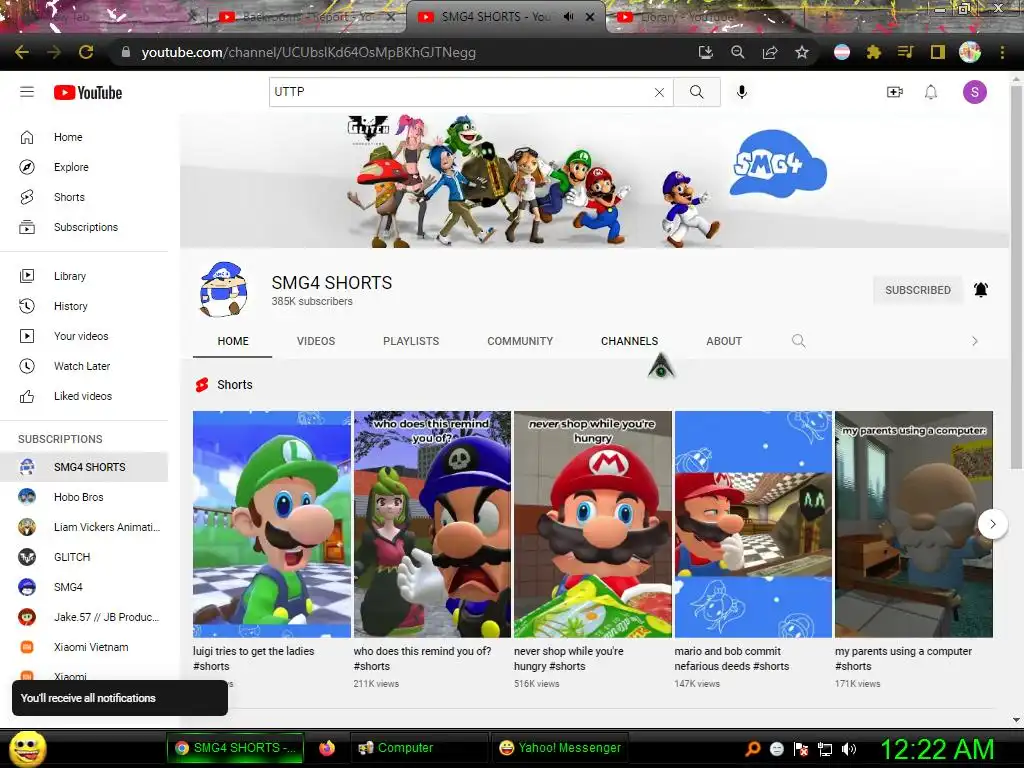The image size is (1024, 768).
Task: Open Xiaomi Vietnam subscription
Action: pyautogui.click(x=84, y=647)
